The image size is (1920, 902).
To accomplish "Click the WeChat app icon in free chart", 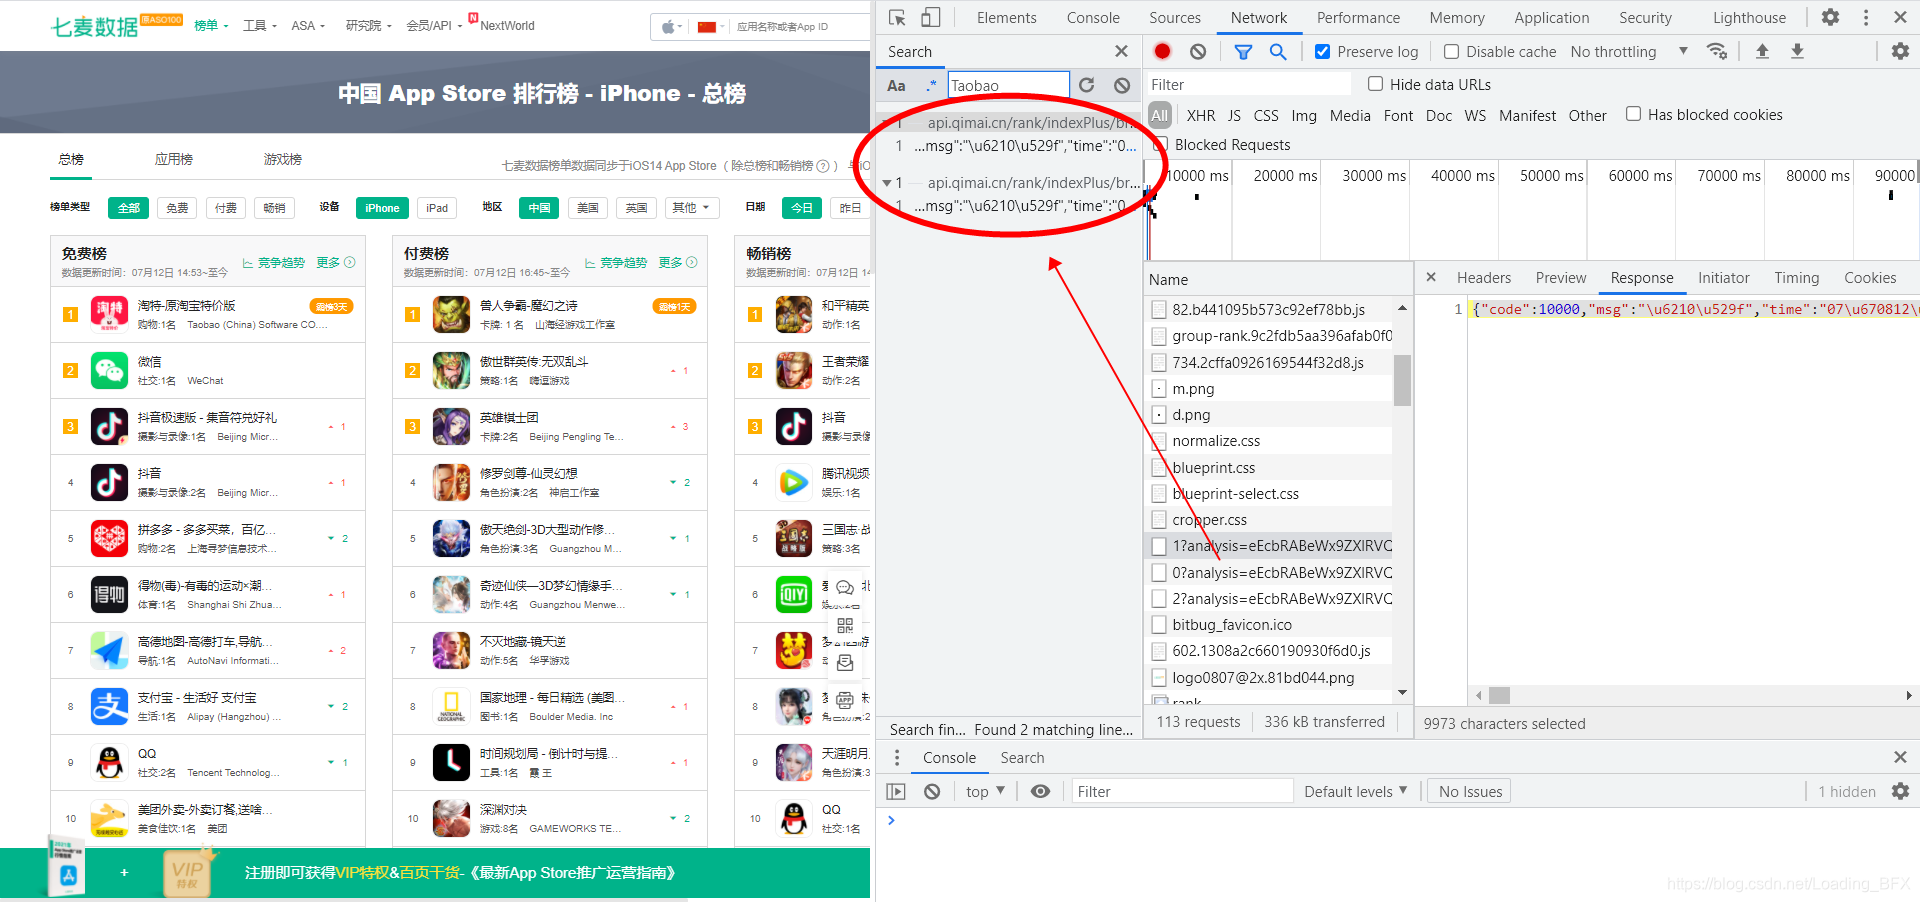I will [109, 370].
